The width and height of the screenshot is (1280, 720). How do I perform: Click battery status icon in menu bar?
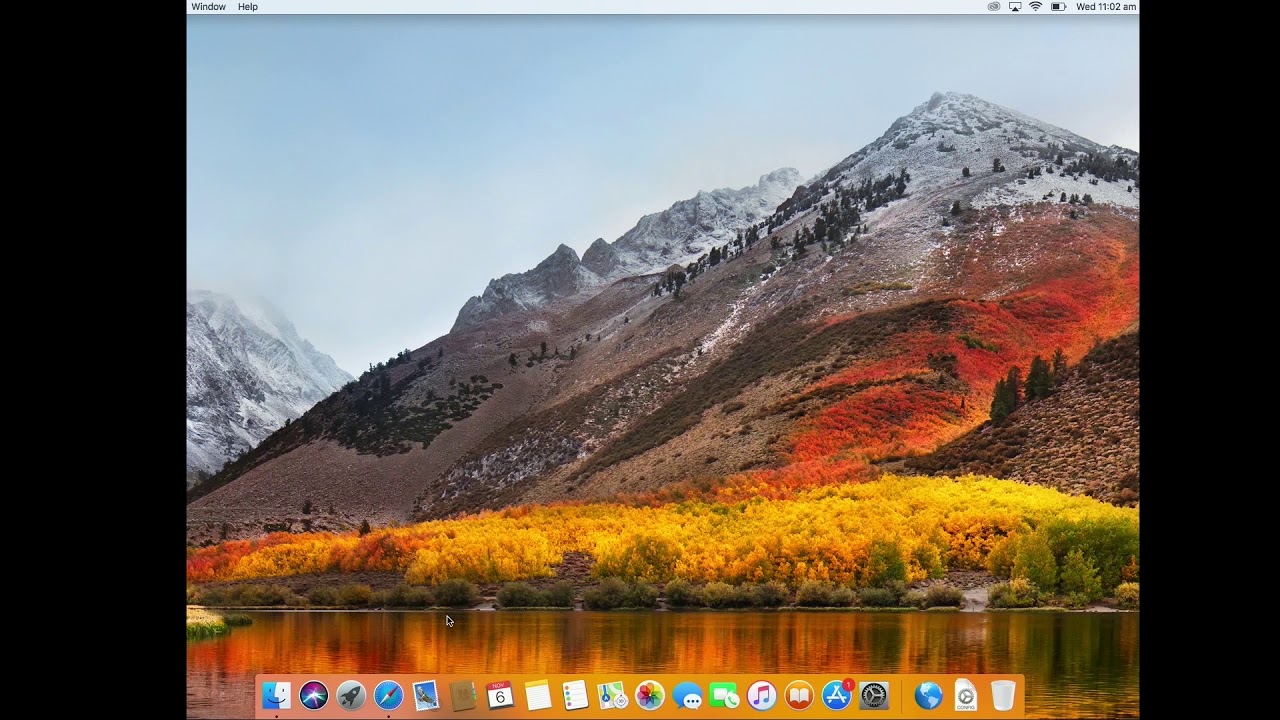[x=1059, y=7]
